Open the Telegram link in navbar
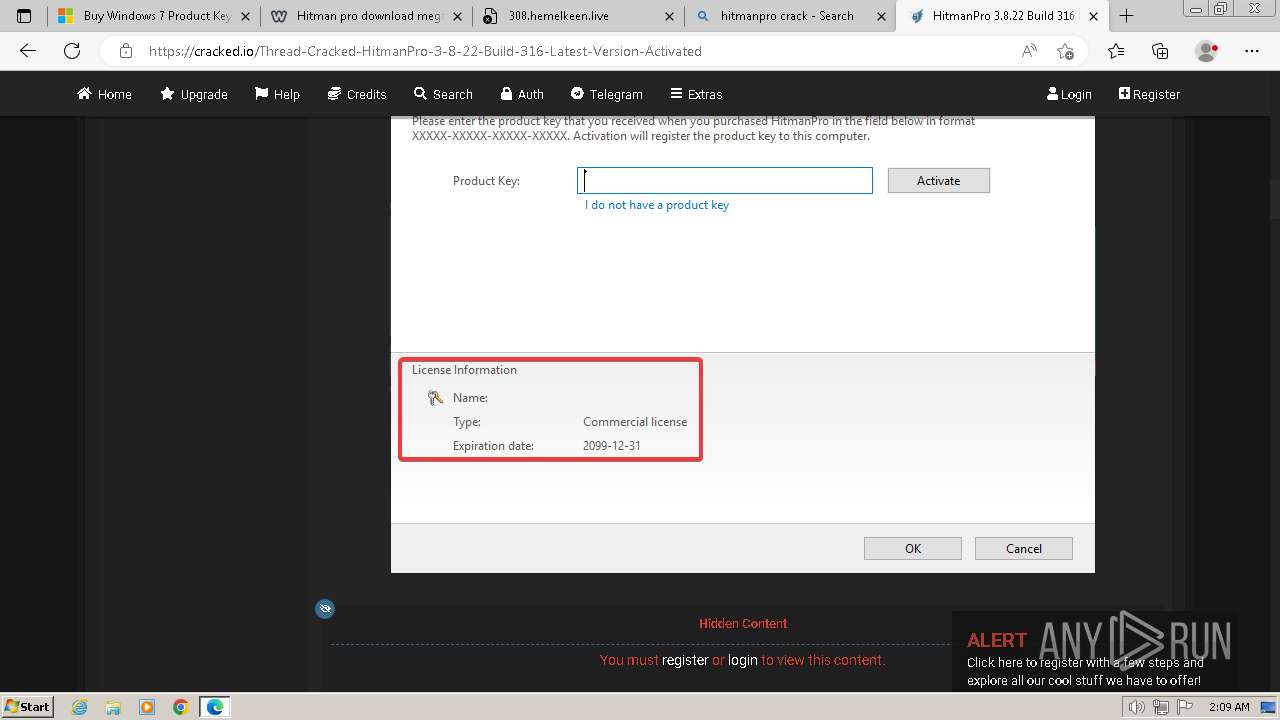This screenshot has width=1280, height=720. (606, 94)
